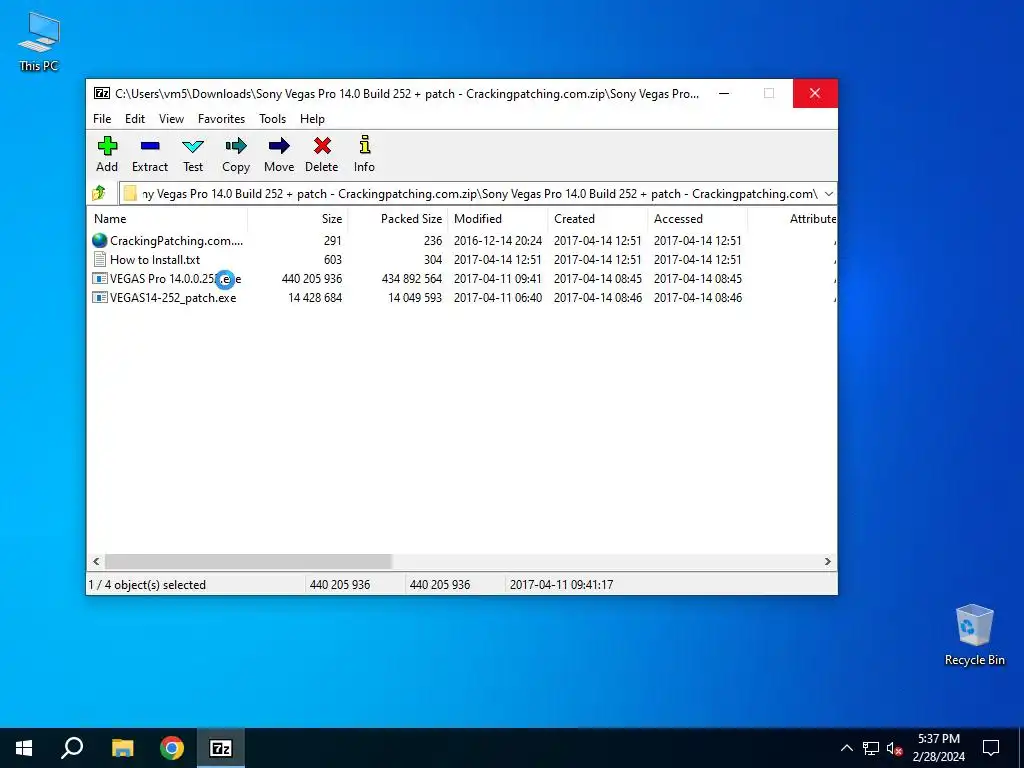Click the horizontal scrollbar thumb

coord(248,562)
